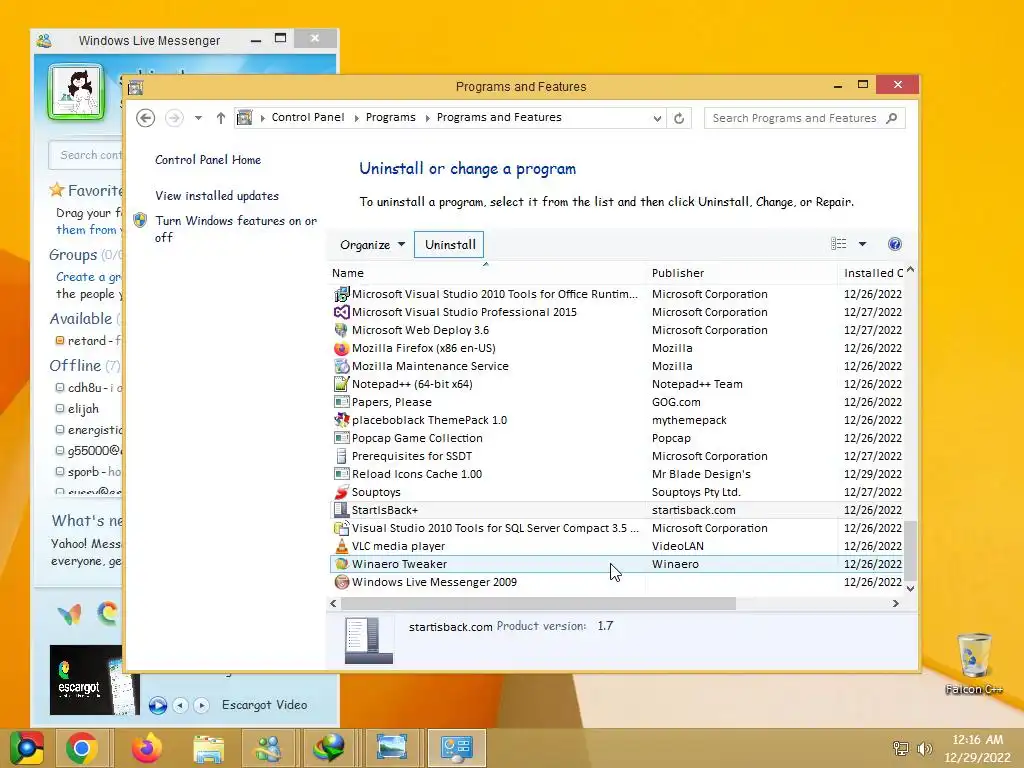
Task: Click Create a group link in Messenger
Action: coord(88,277)
